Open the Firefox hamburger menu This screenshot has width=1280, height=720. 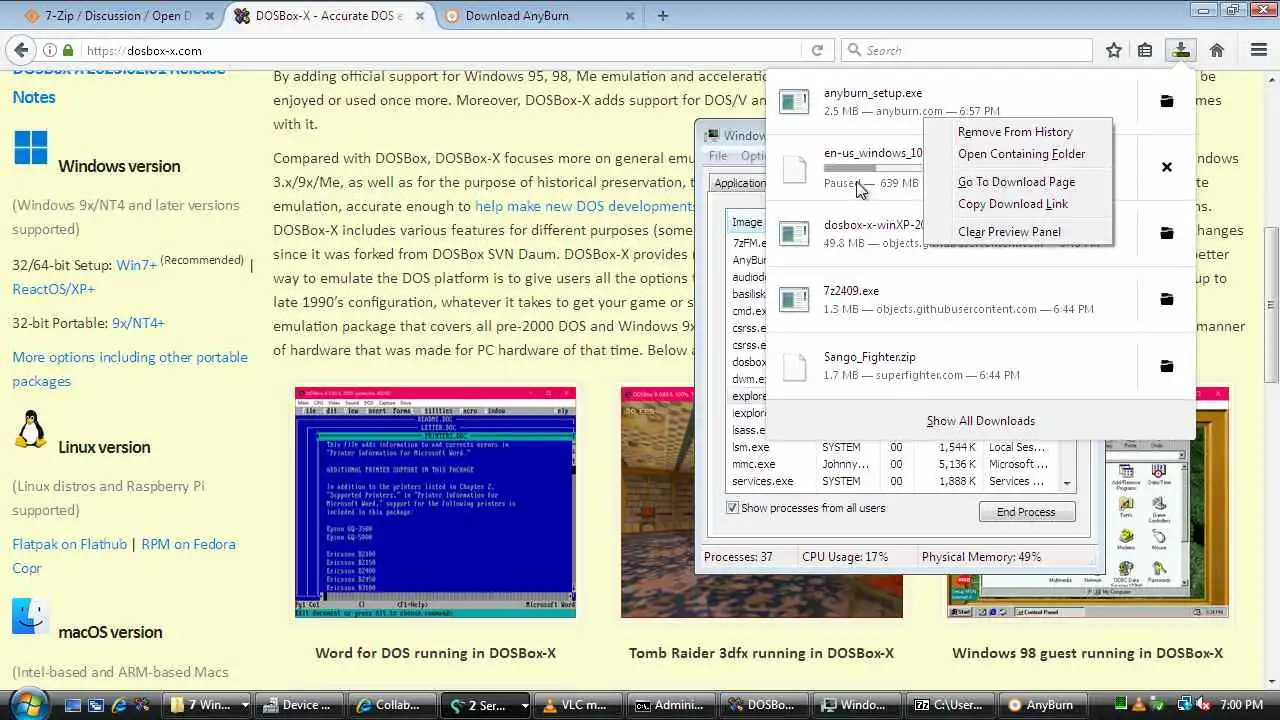coord(1259,50)
